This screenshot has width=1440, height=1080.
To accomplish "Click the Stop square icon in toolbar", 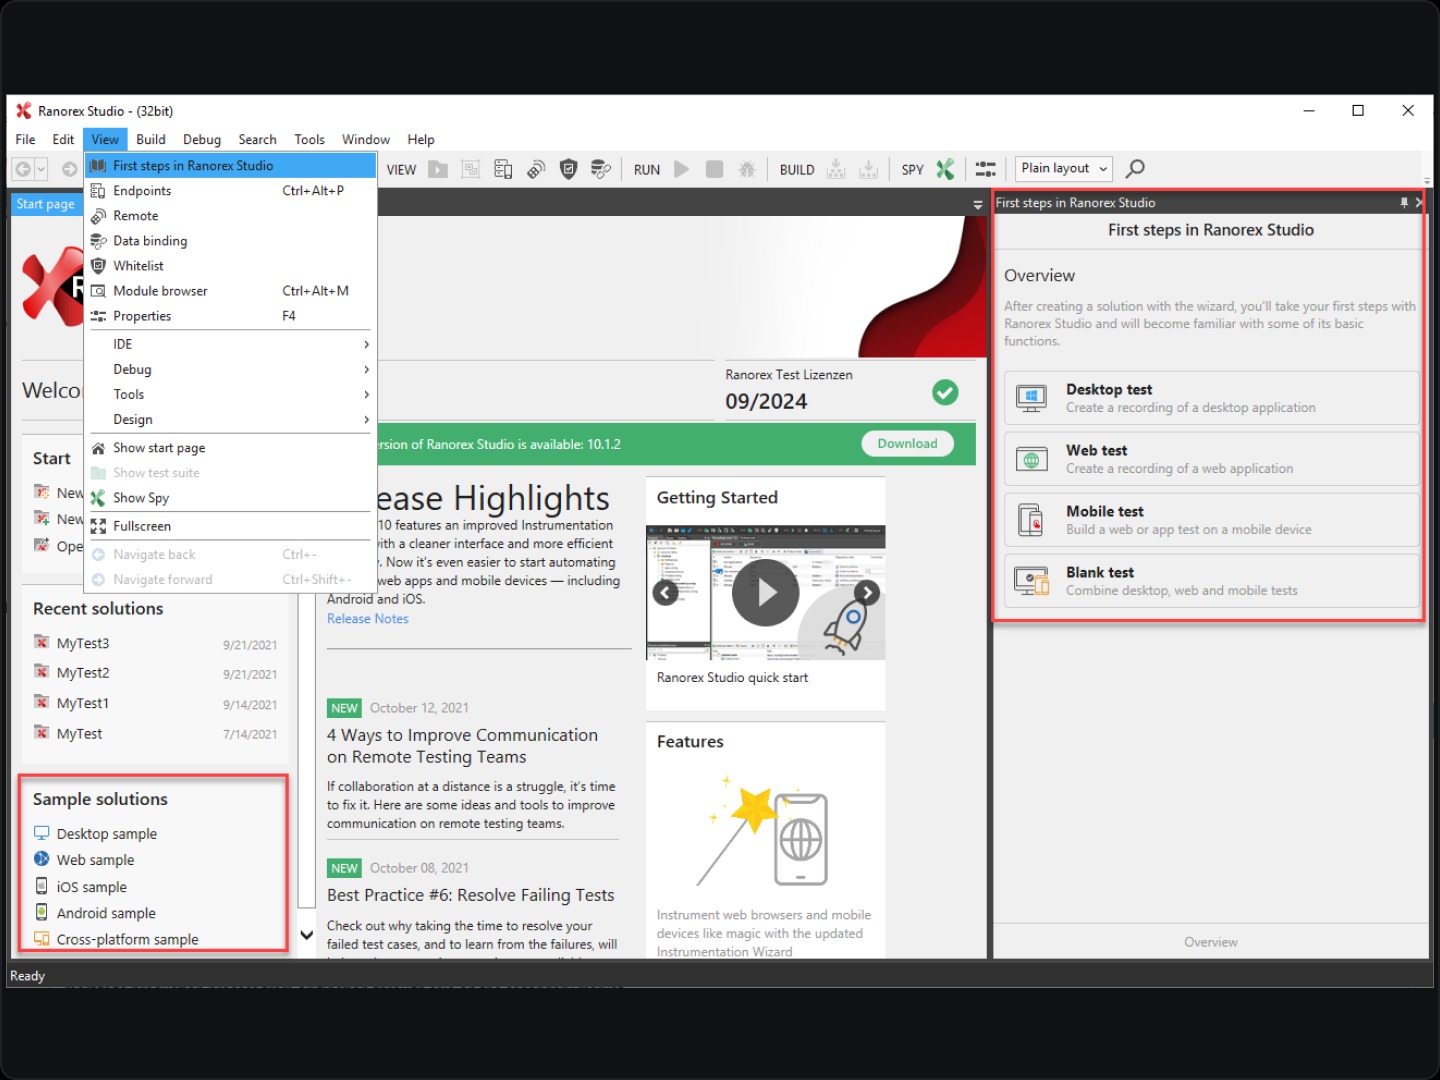I will point(714,169).
